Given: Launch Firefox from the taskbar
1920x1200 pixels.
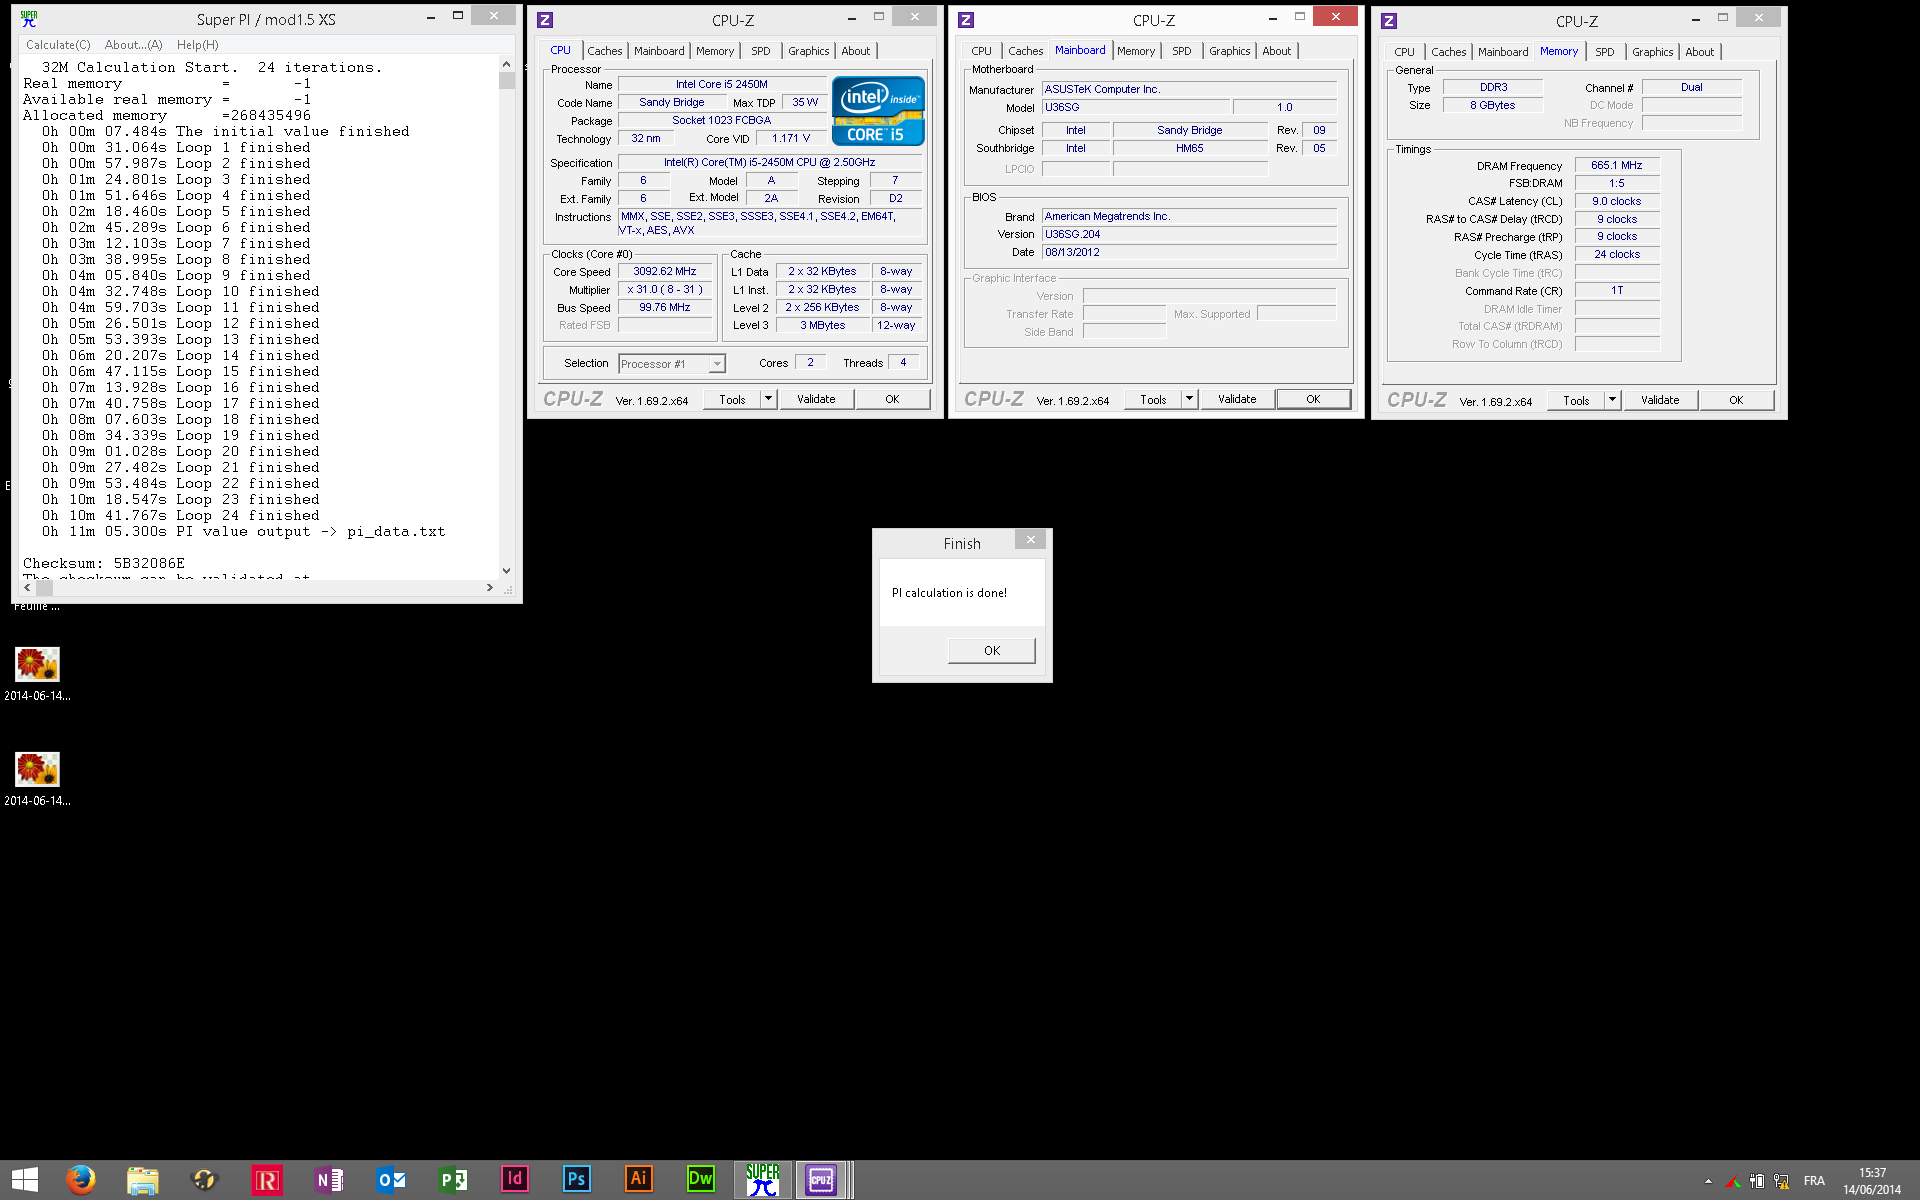Looking at the screenshot, I should point(81,1180).
